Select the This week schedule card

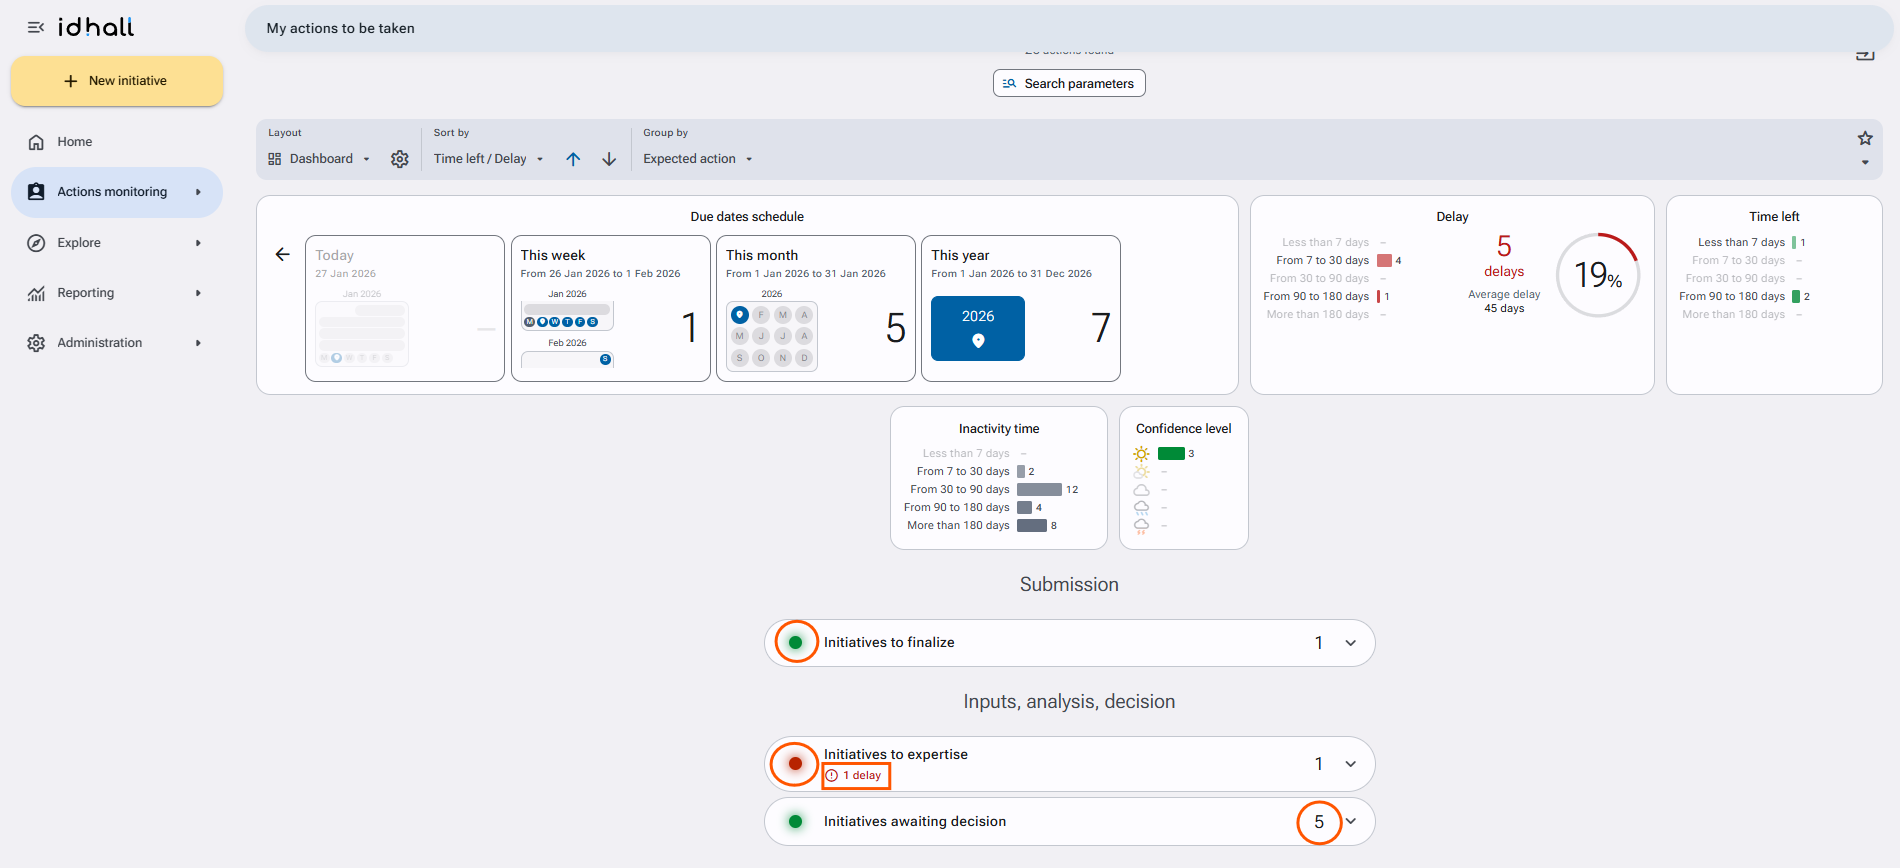pyautogui.click(x=611, y=308)
